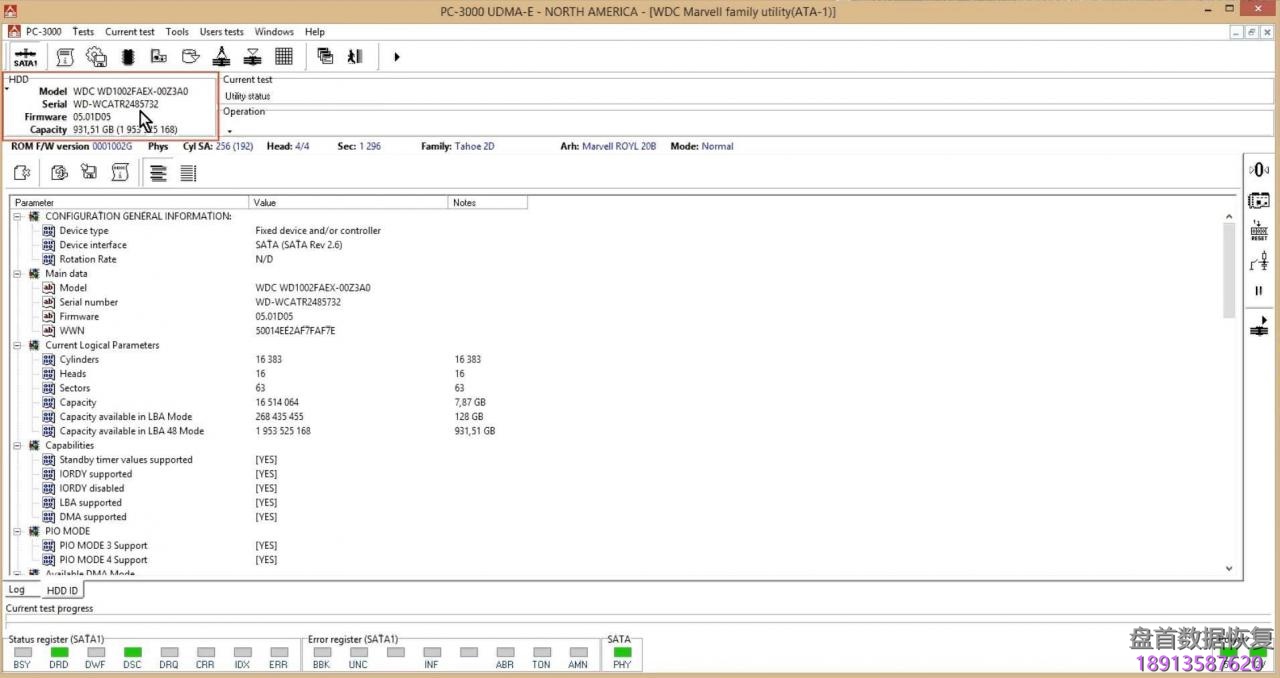Open the Tools menu
Viewport: 1280px width, 678px height.
(177, 31)
